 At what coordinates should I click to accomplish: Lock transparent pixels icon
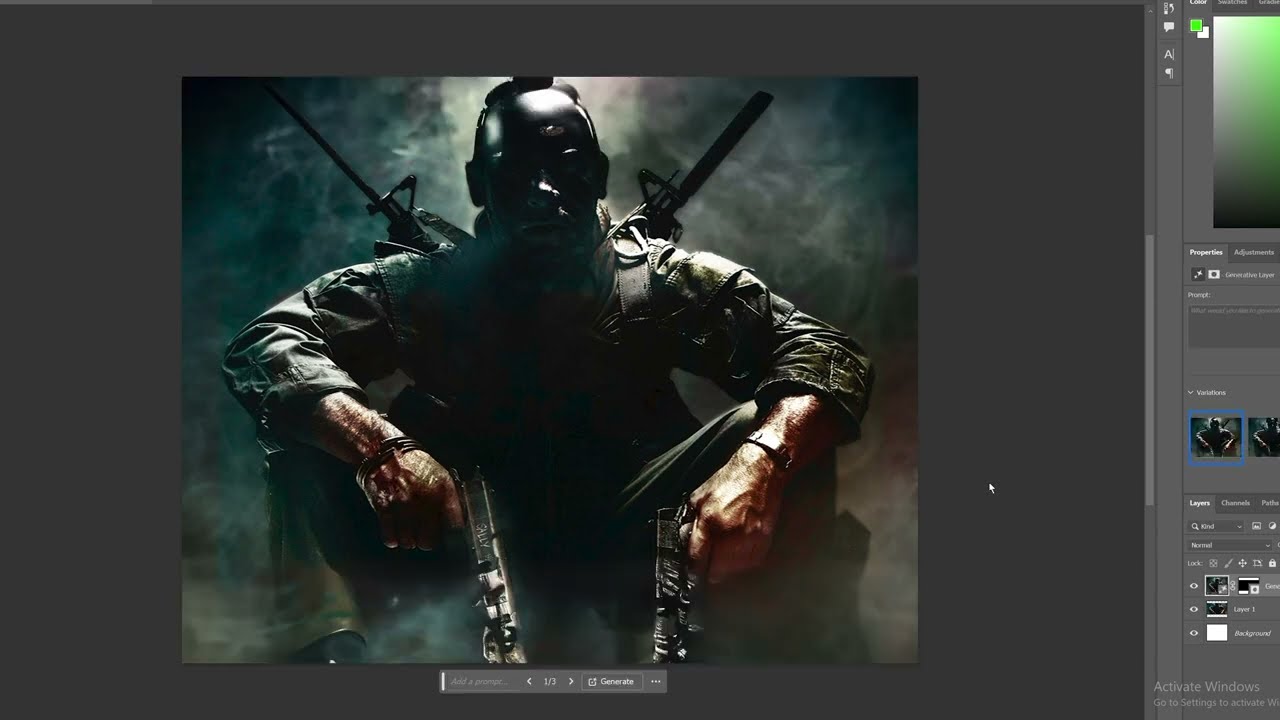[x=1214, y=564]
